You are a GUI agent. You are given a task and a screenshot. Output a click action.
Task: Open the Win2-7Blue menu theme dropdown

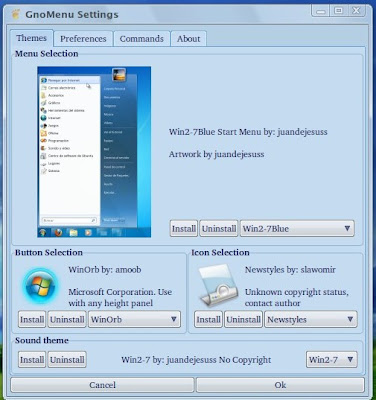[297, 229]
